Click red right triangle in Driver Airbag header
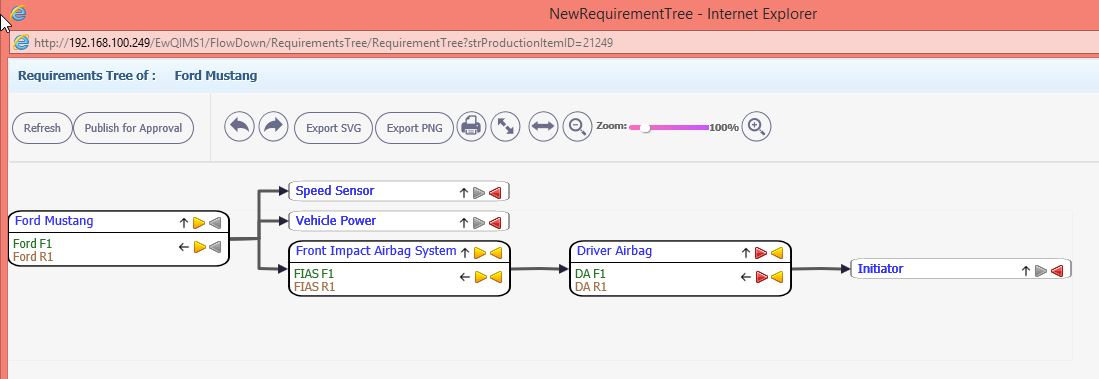This screenshot has width=1099, height=379. pos(760,253)
